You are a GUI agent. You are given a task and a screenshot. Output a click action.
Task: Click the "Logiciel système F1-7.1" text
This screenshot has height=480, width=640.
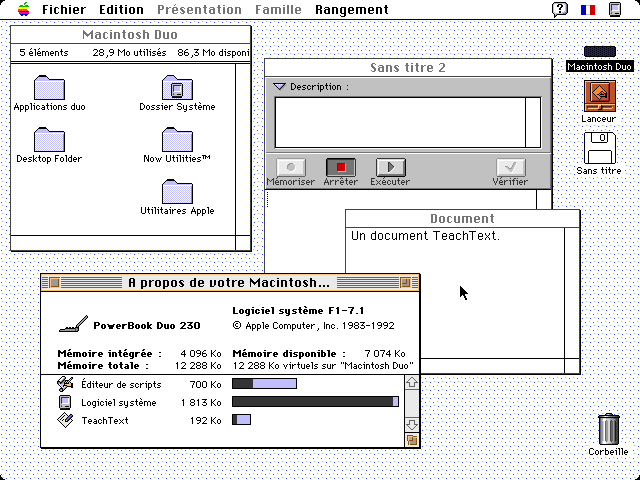pyautogui.click(x=298, y=311)
